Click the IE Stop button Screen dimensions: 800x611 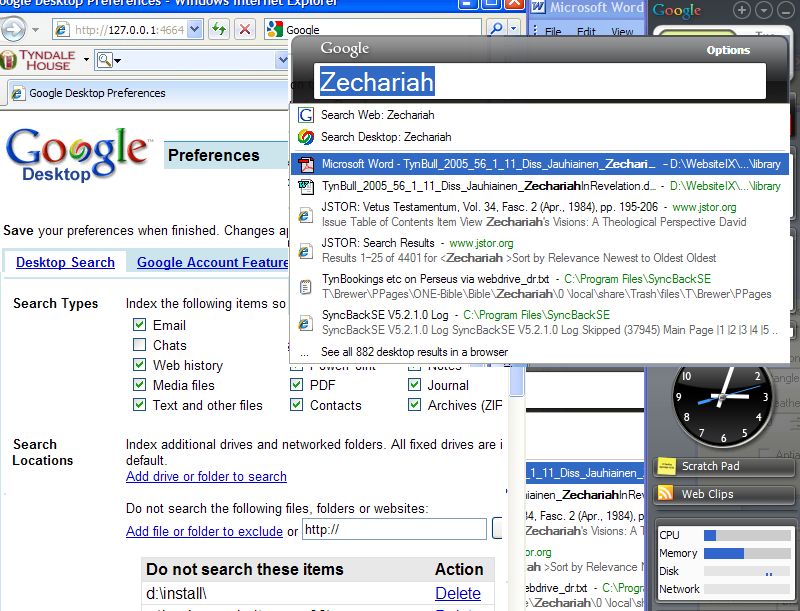tap(245, 29)
